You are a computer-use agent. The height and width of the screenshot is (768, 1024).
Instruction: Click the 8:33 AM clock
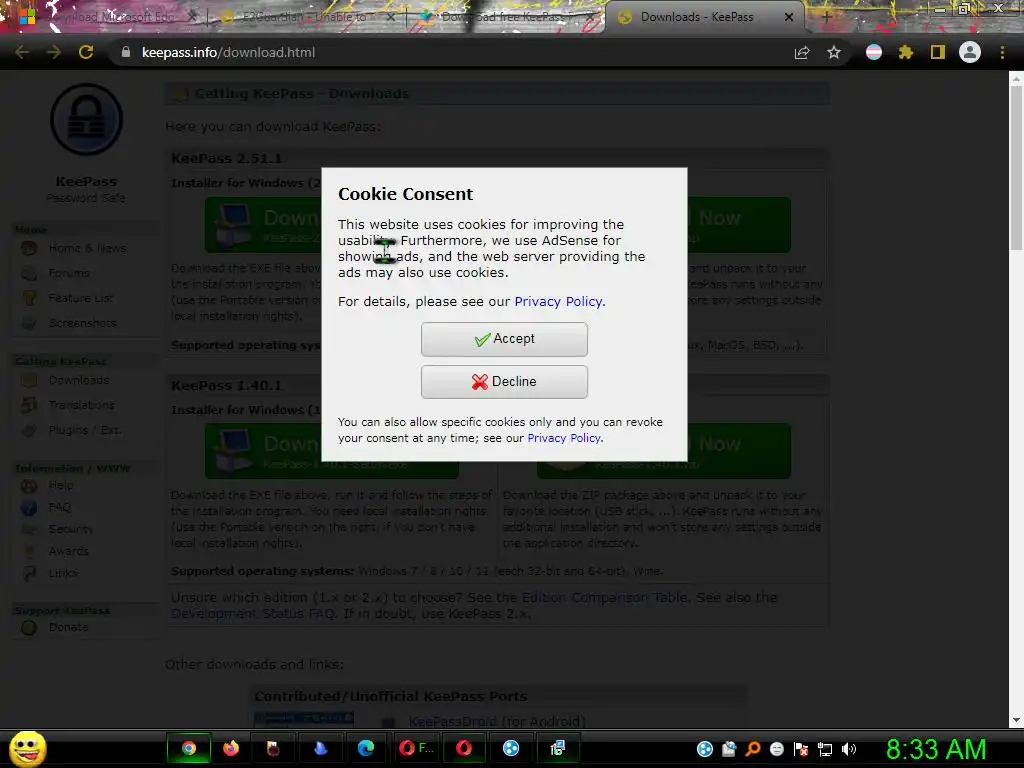pyautogui.click(x=935, y=749)
